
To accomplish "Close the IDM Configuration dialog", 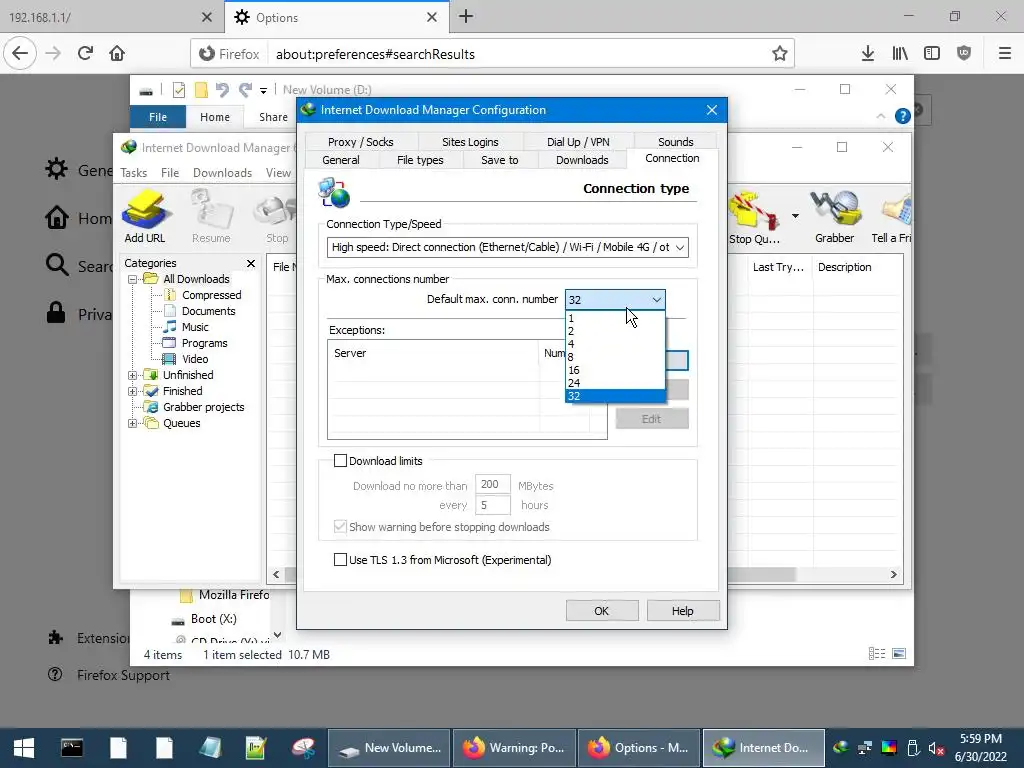I will [712, 110].
